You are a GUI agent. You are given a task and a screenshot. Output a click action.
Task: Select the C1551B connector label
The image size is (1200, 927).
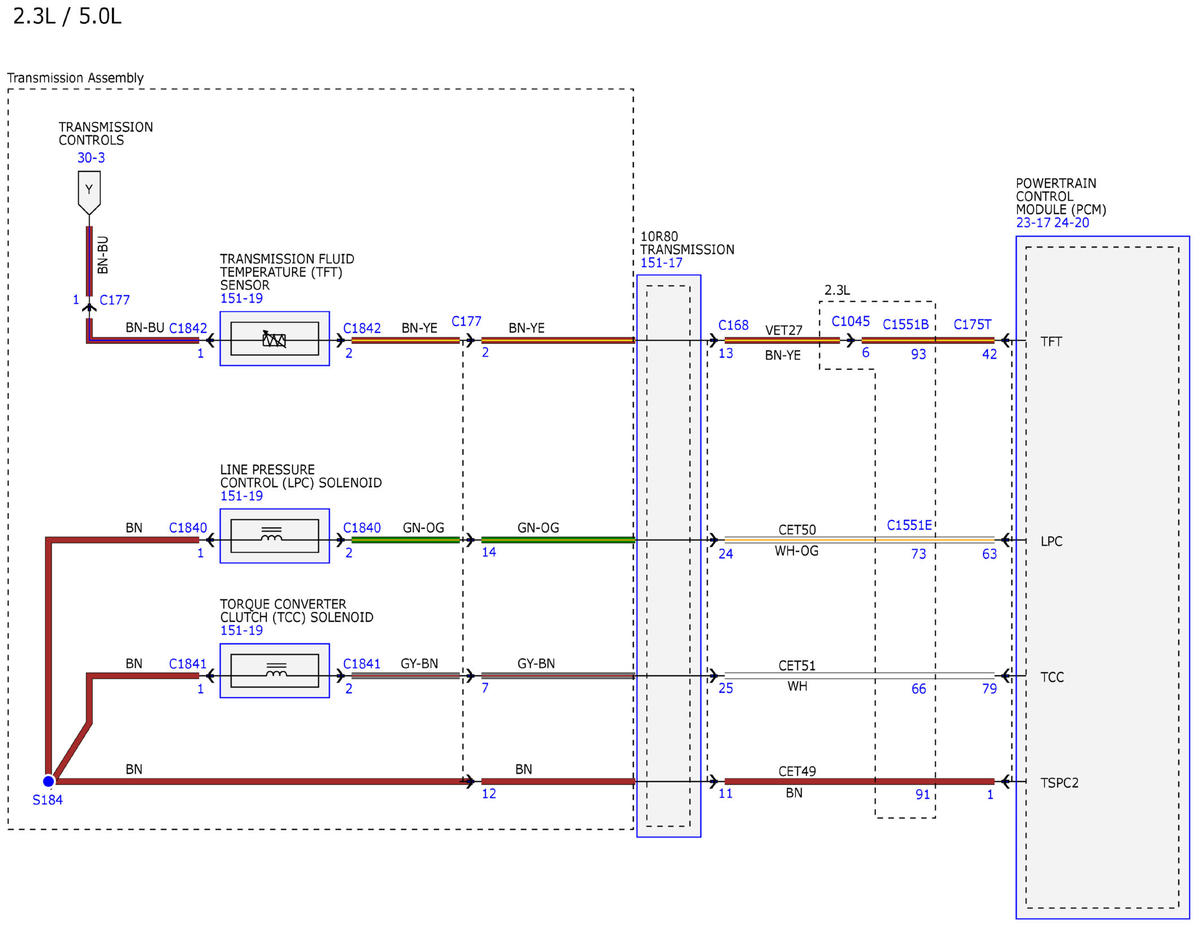pyautogui.click(x=906, y=324)
